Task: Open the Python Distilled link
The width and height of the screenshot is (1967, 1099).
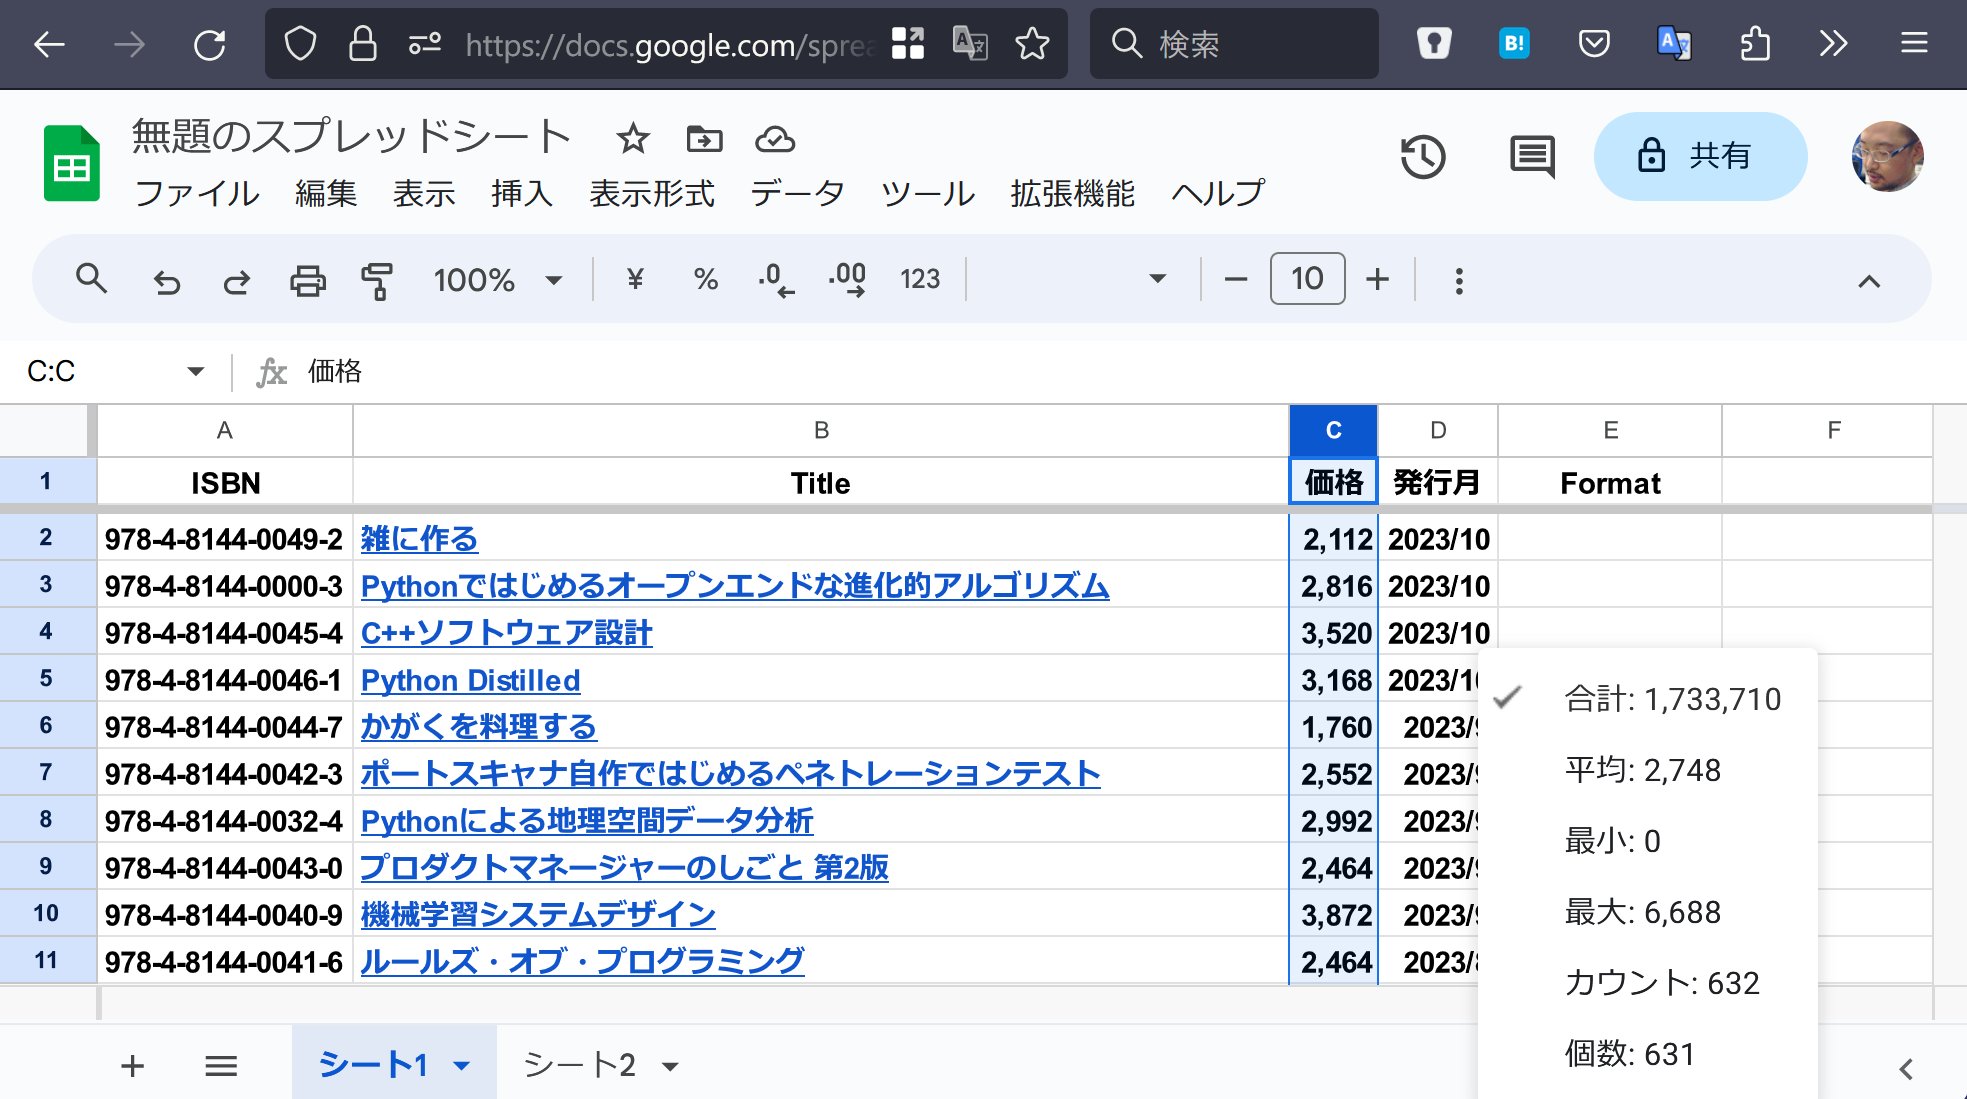Action: pyautogui.click(x=470, y=680)
